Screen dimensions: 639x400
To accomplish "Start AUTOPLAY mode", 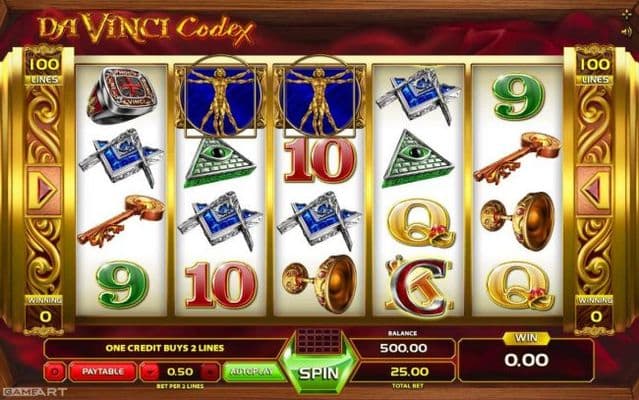I will pyautogui.click(x=253, y=371).
